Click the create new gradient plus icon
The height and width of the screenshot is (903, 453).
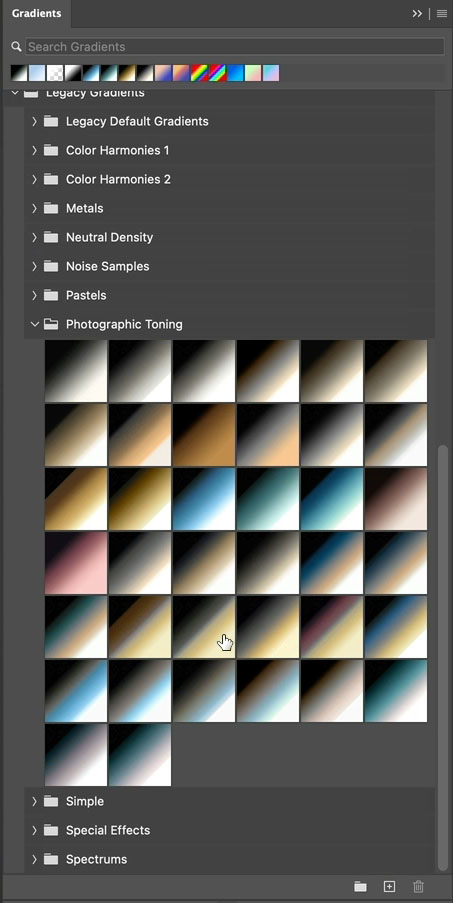[x=390, y=886]
